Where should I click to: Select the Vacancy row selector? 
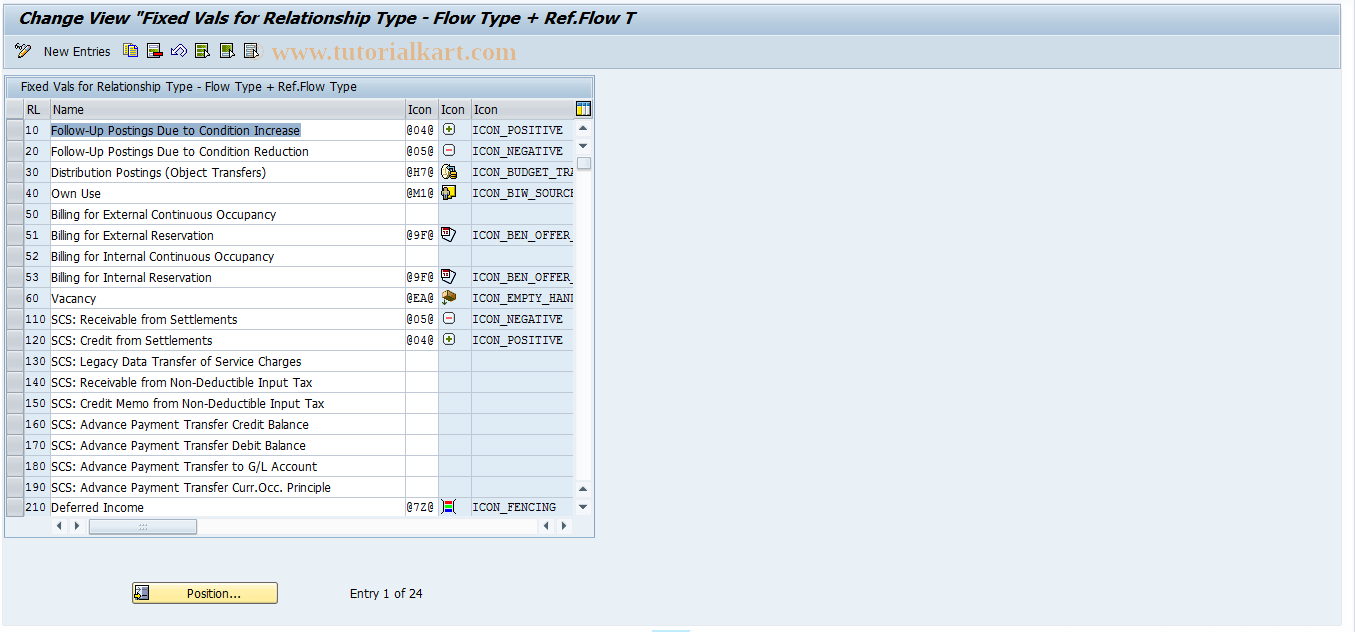pyautogui.click(x=14, y=298)
